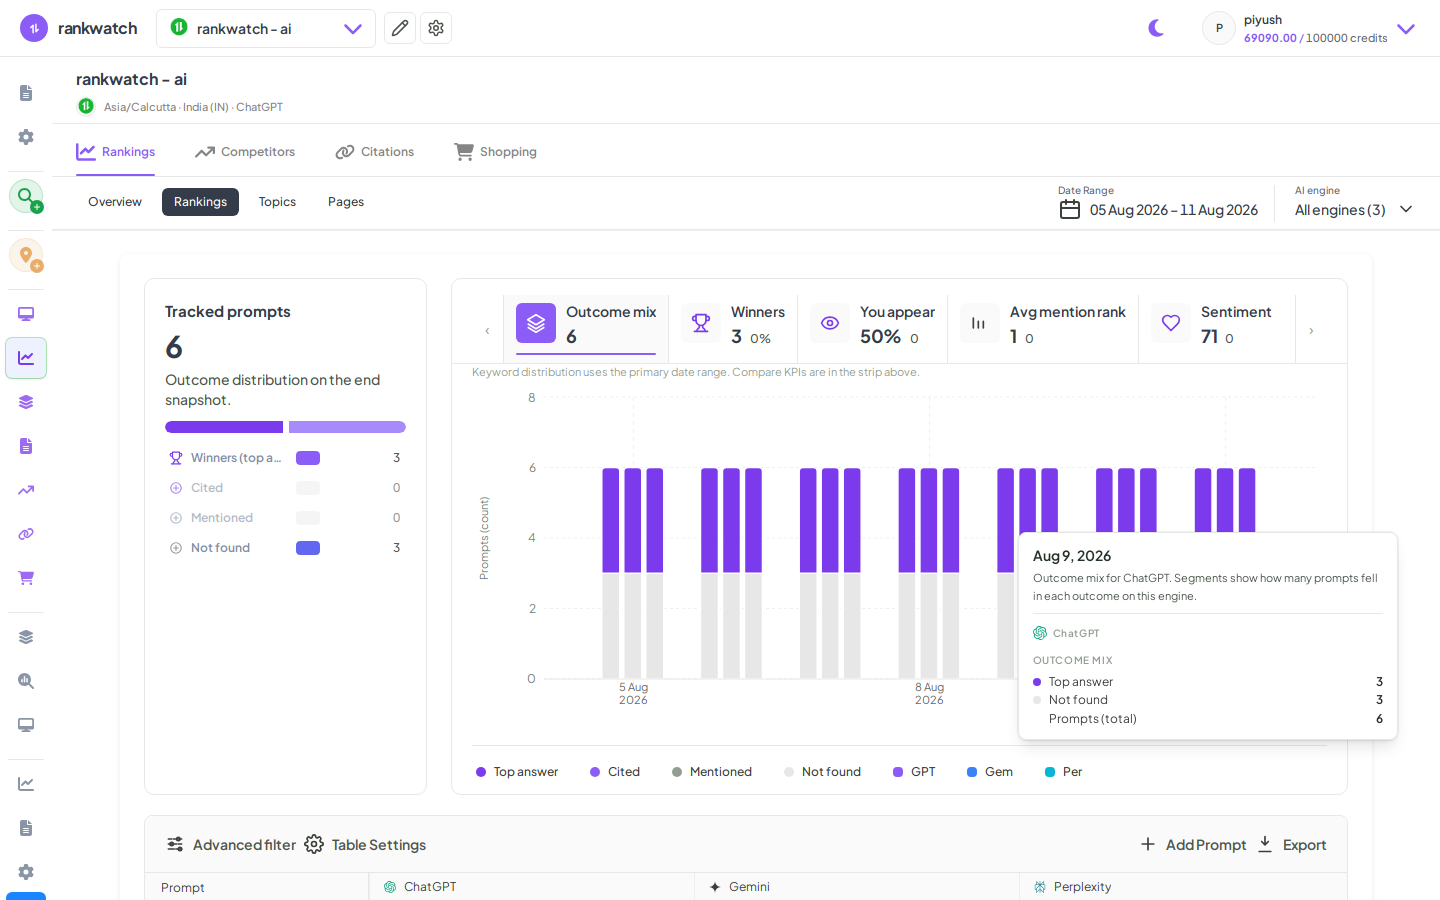Click the purple trending arrow sidebar icon

point(26,490)
